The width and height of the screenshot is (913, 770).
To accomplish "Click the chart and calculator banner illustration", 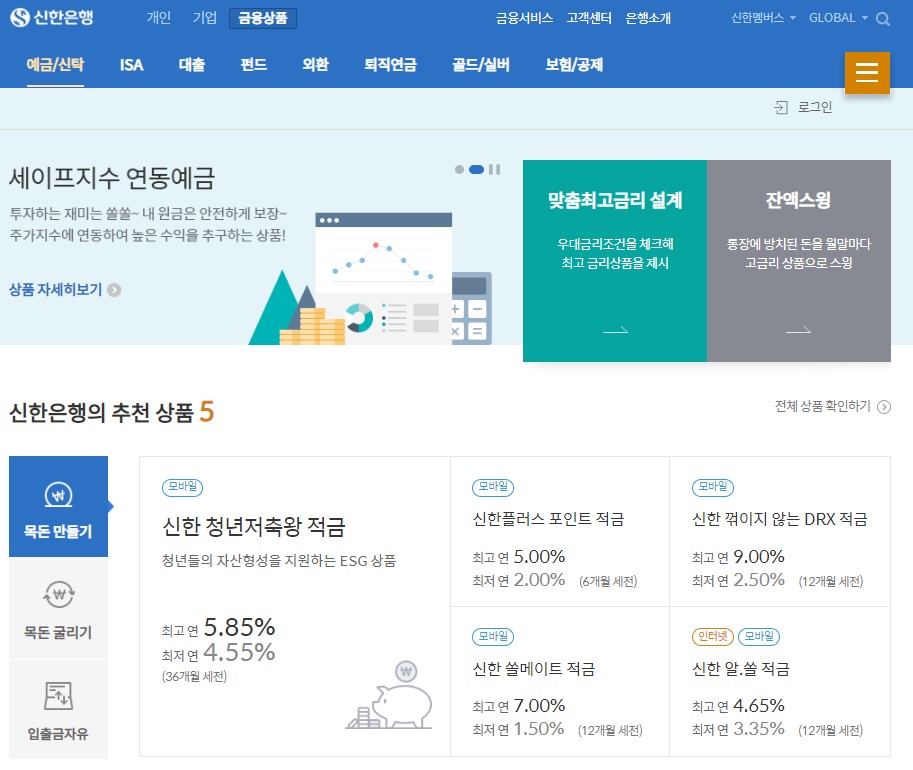I will coord(370,278).
